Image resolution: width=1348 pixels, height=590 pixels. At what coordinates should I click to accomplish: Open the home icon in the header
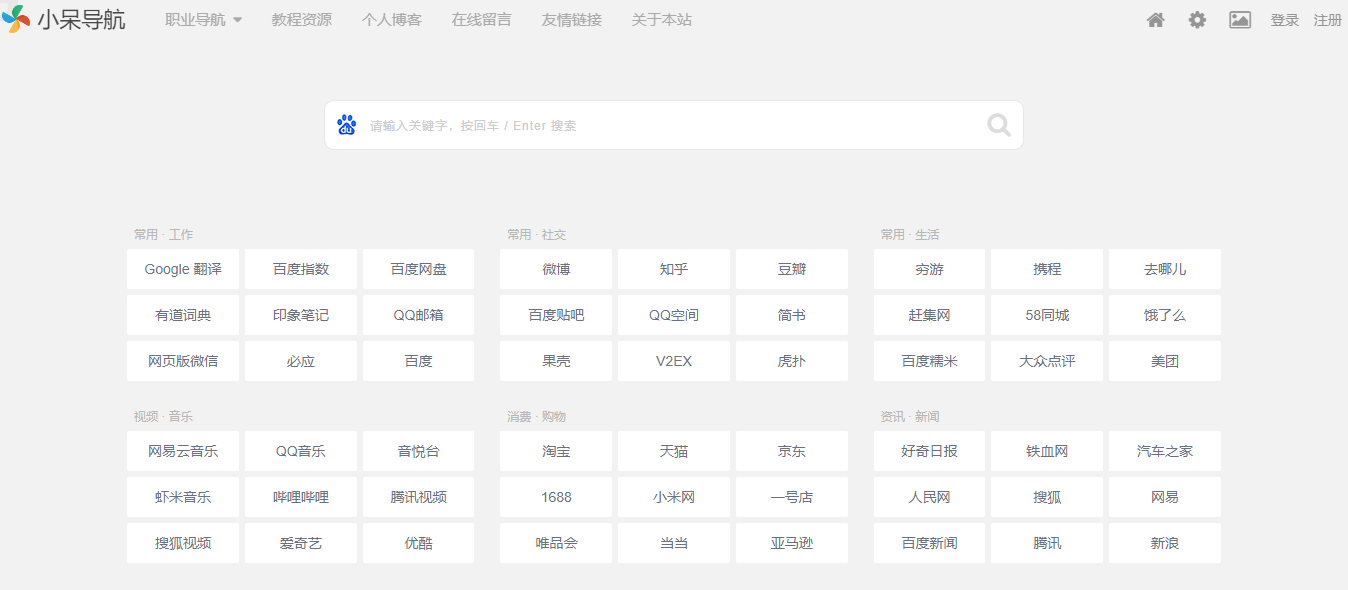pyautogui.click(x=1155, y=20)
